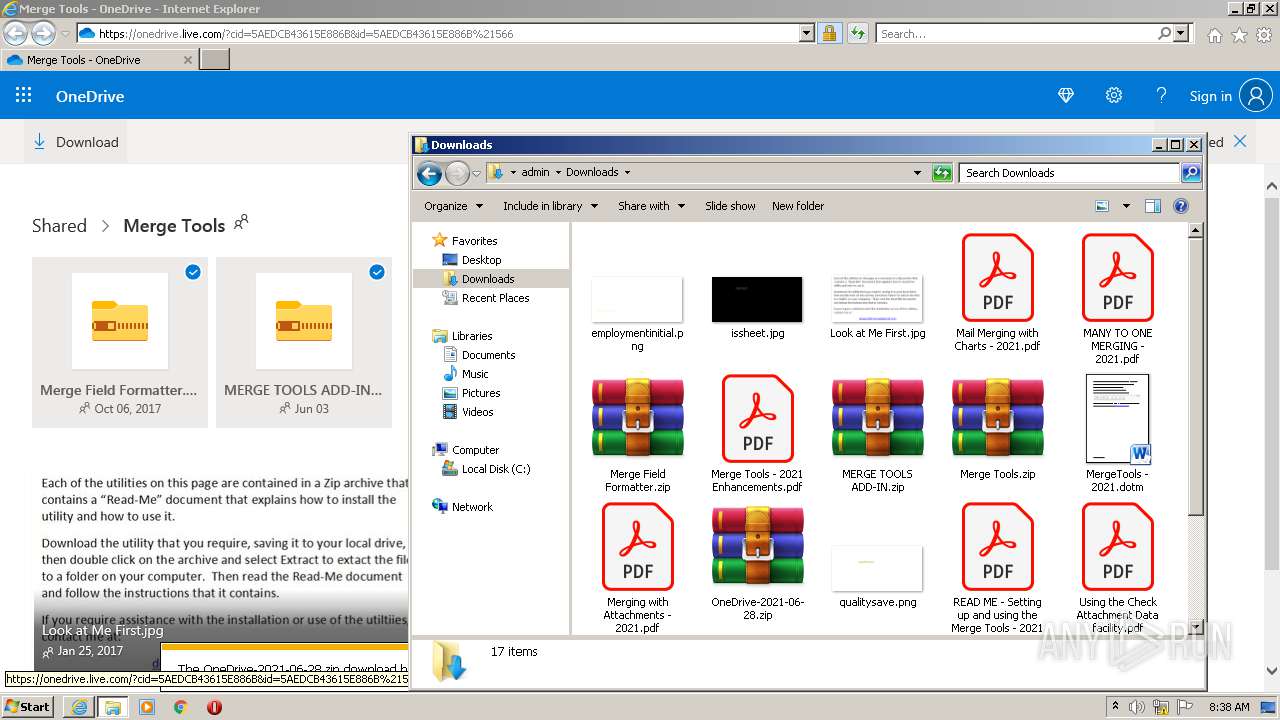Go back in Downloads explorer window
The image size is (1280, 720).
click(x=429, y=174)
